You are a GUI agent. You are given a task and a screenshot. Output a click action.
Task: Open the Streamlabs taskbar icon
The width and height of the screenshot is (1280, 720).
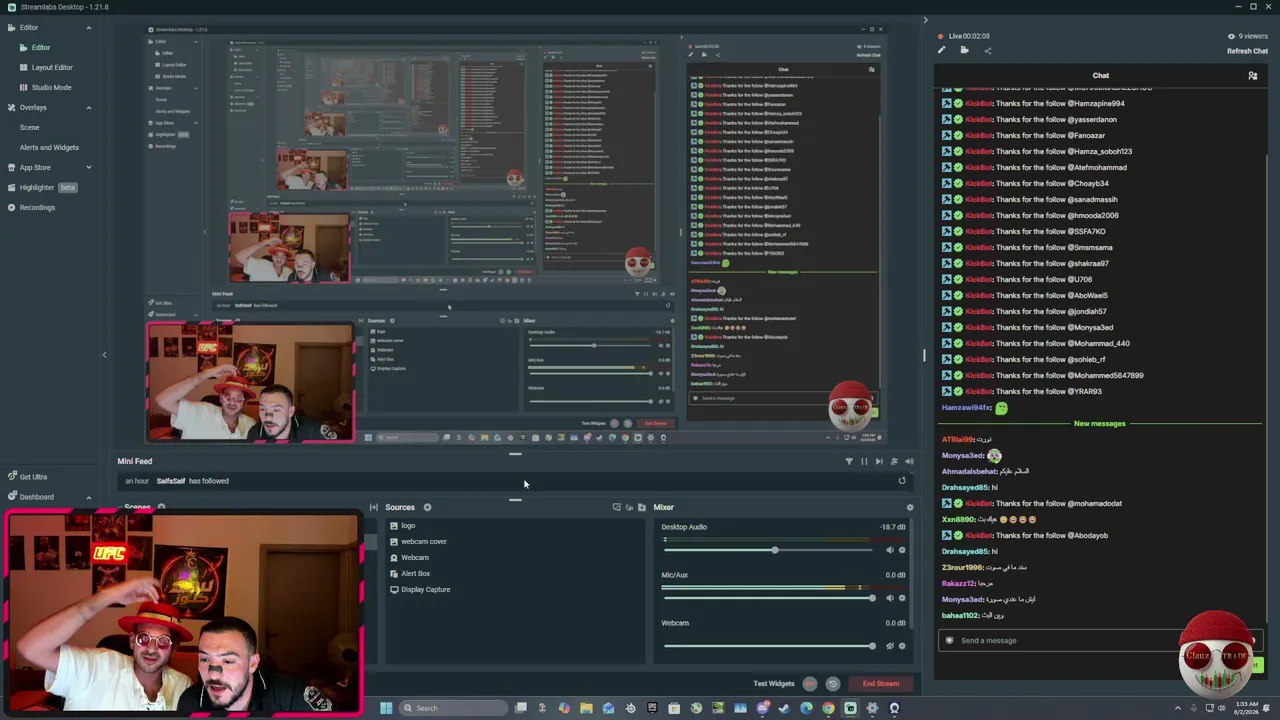click(850, 708)
